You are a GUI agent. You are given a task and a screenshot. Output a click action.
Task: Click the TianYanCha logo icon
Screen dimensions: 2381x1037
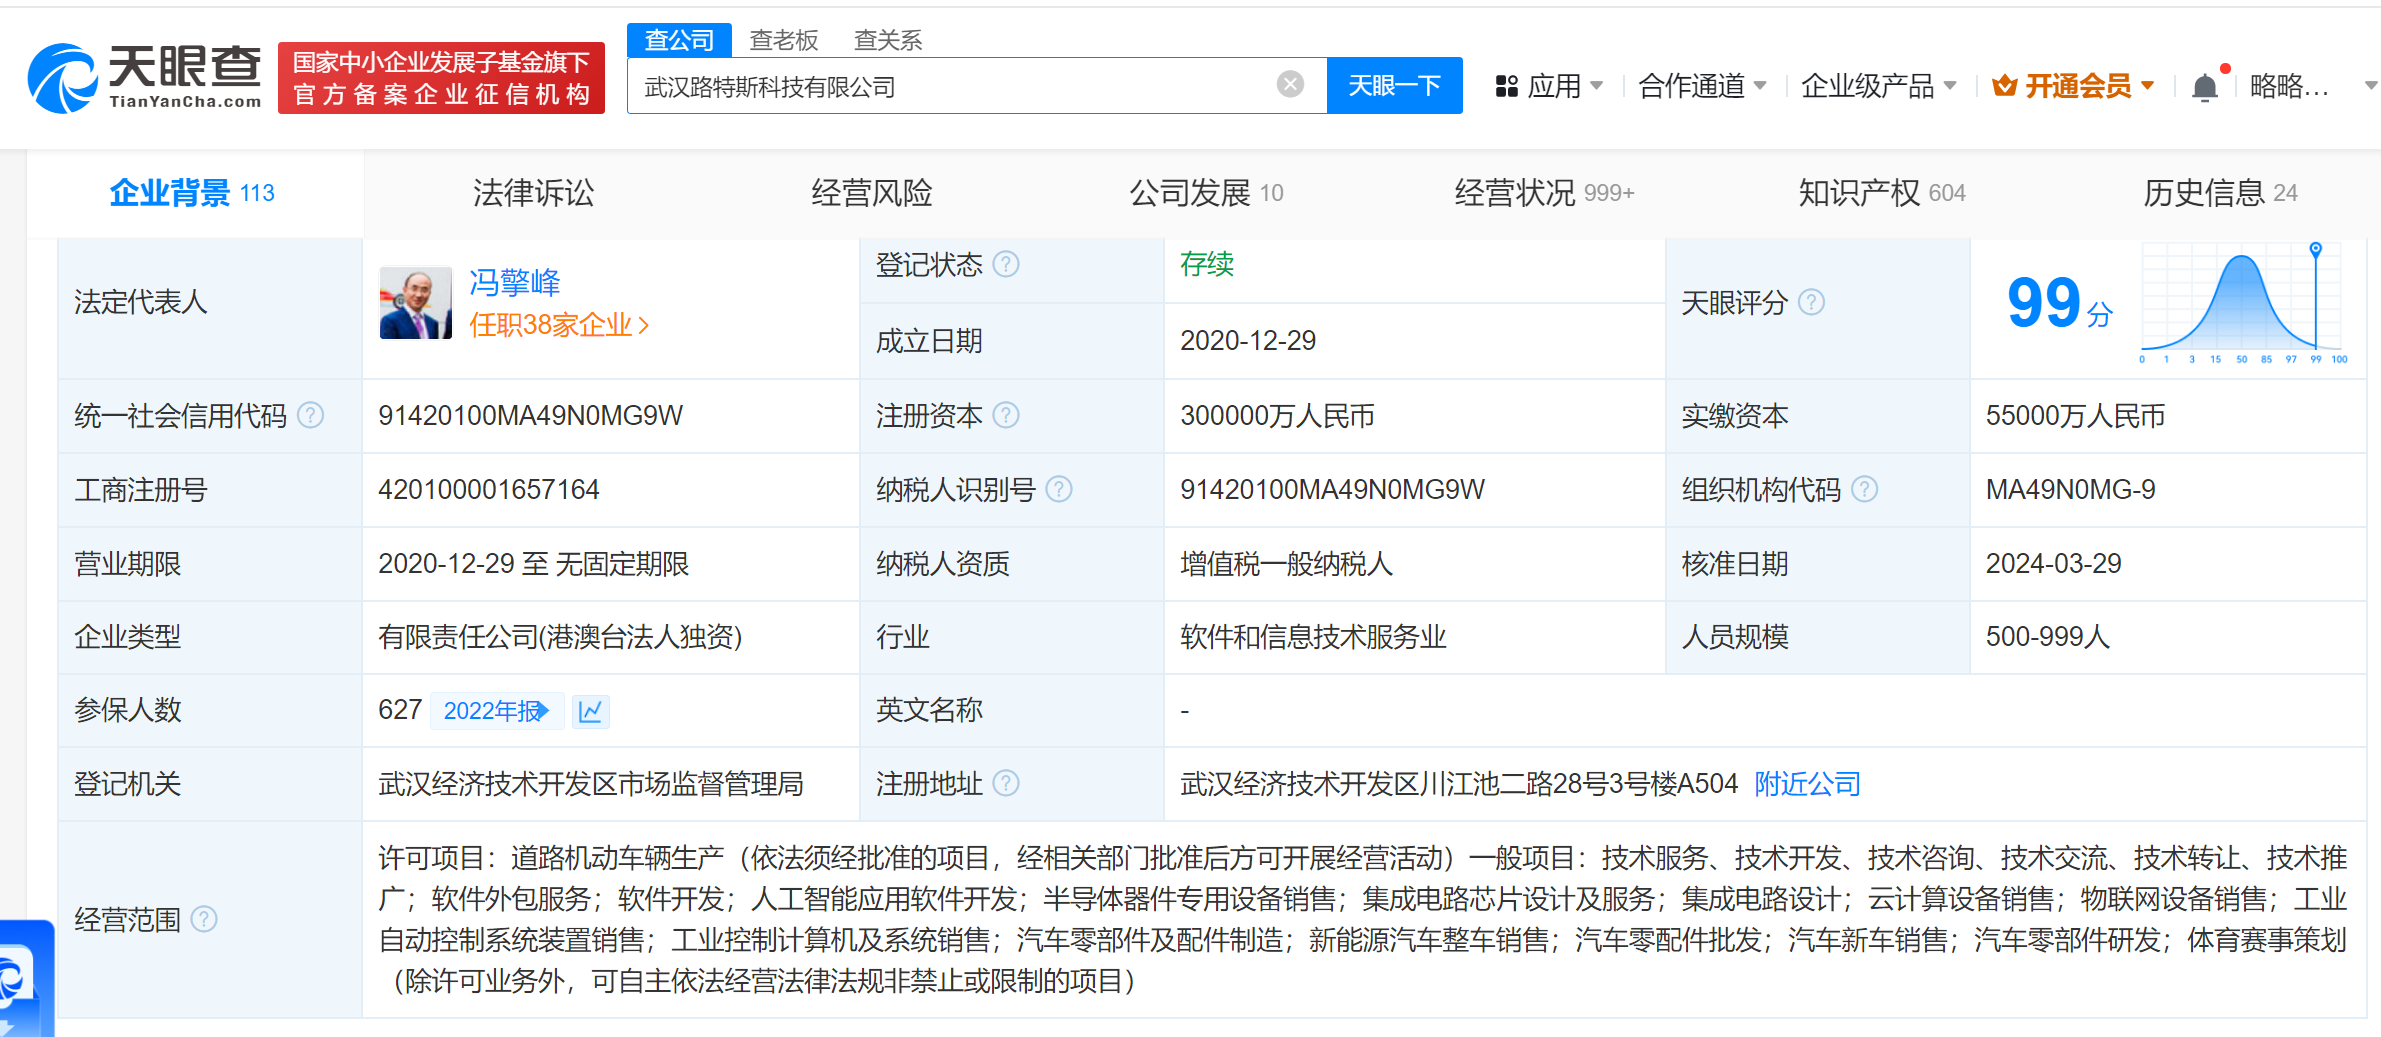tap(62, 78)
